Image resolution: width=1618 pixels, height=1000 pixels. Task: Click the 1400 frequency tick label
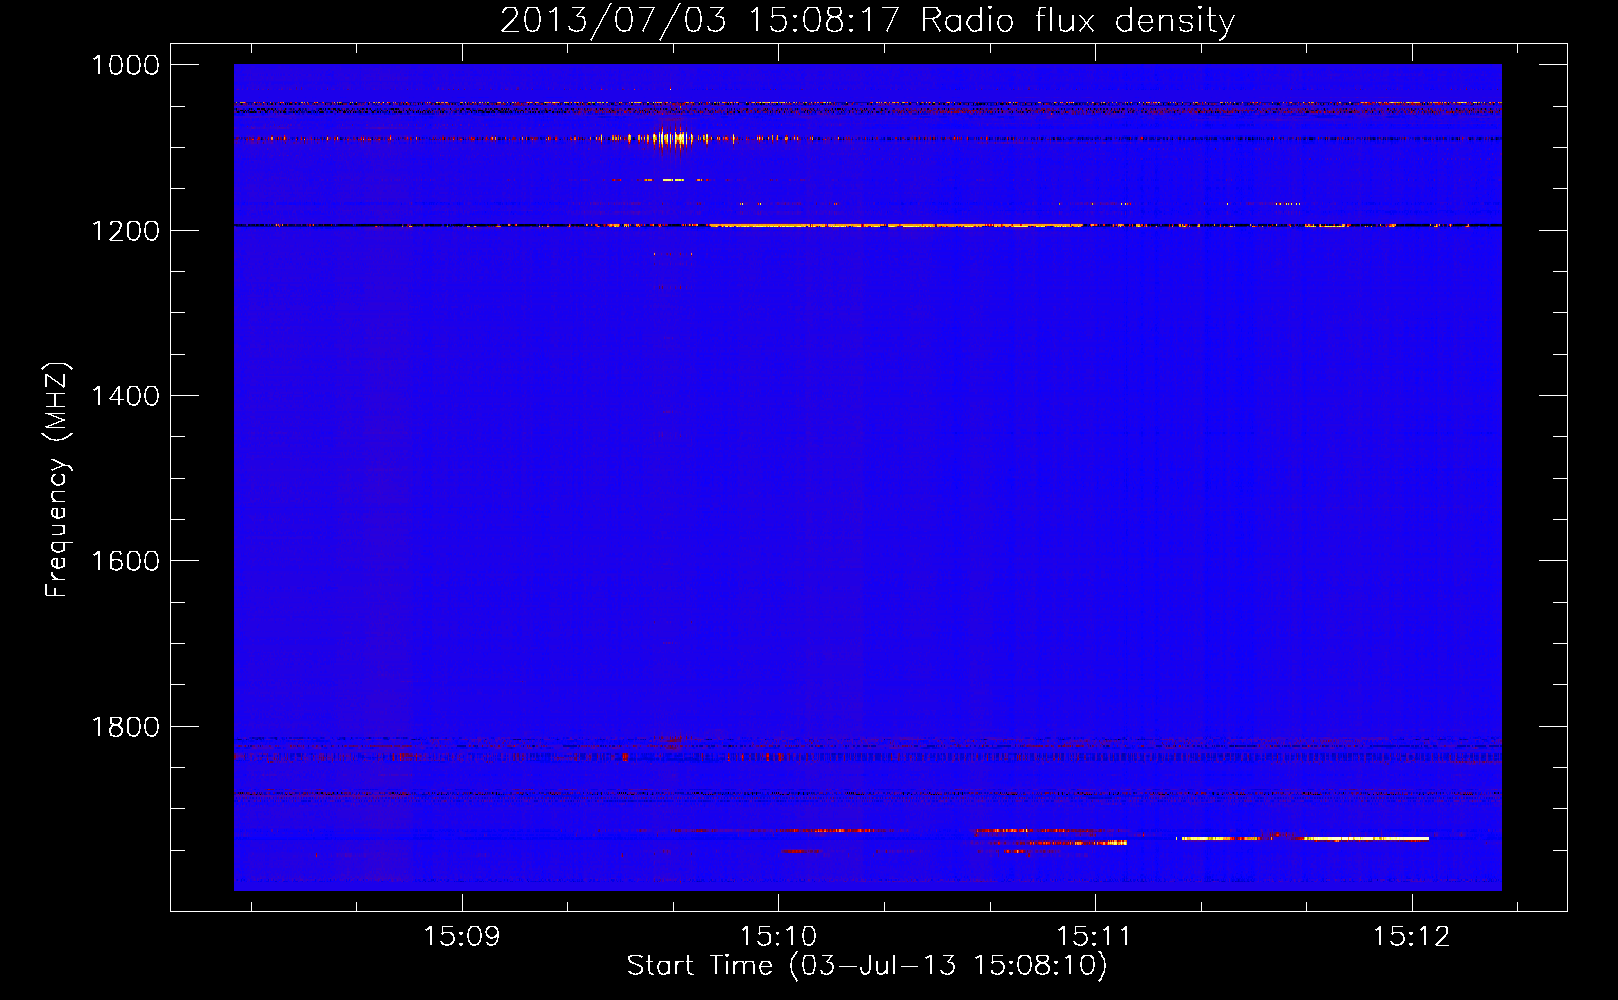point(125,396)
